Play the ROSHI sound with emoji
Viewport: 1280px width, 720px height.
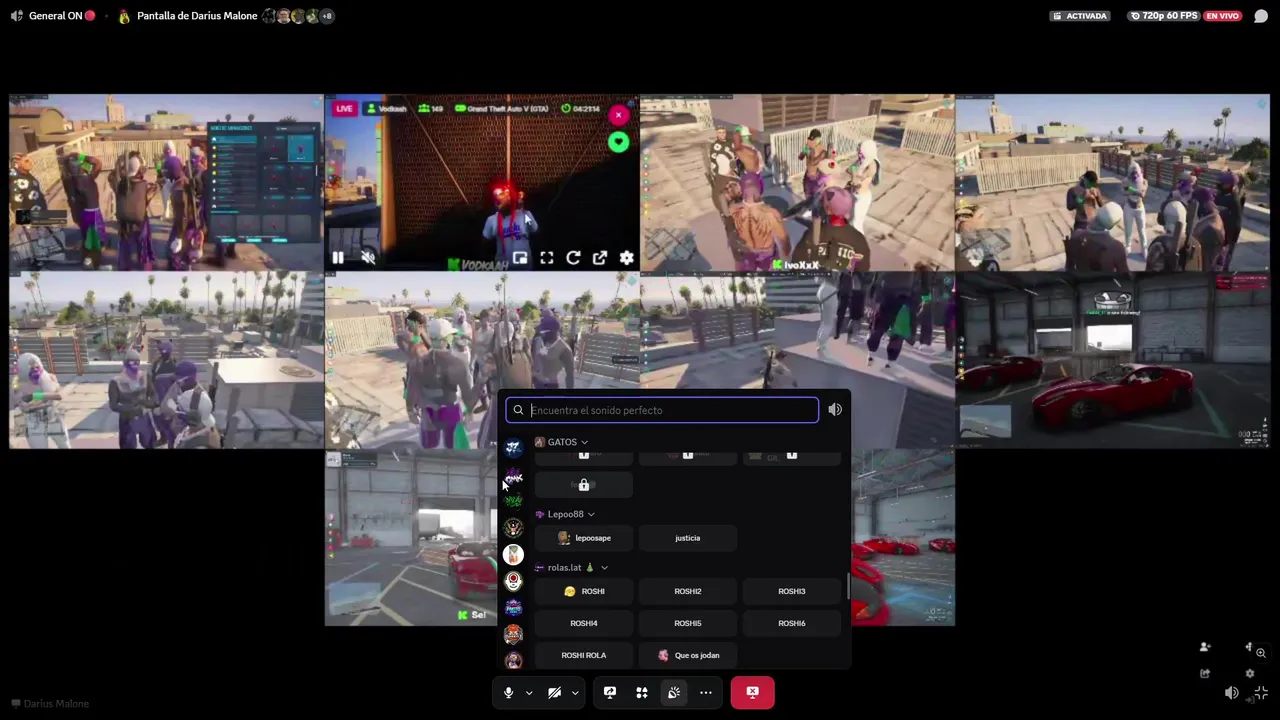[x=584, y=591]
